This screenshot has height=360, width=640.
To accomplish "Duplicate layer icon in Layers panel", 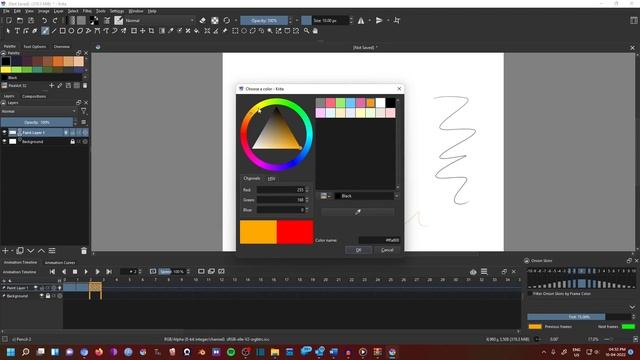I will [20, 251].
